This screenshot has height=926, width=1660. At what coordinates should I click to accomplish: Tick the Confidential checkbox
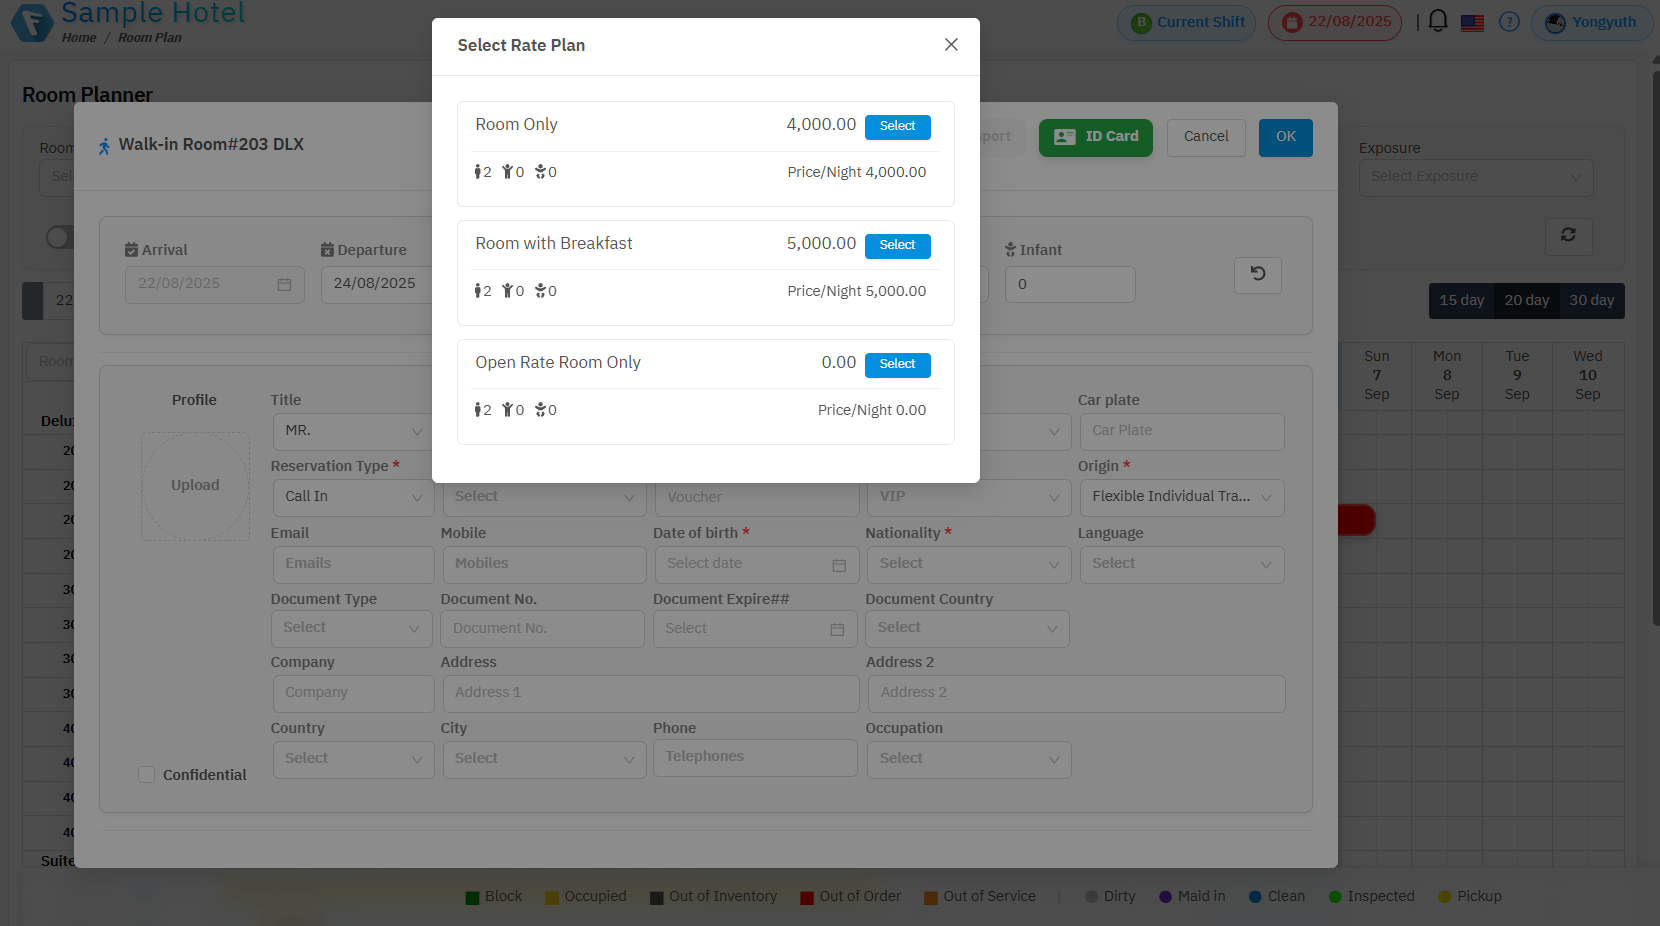click(x=147, y=775)
